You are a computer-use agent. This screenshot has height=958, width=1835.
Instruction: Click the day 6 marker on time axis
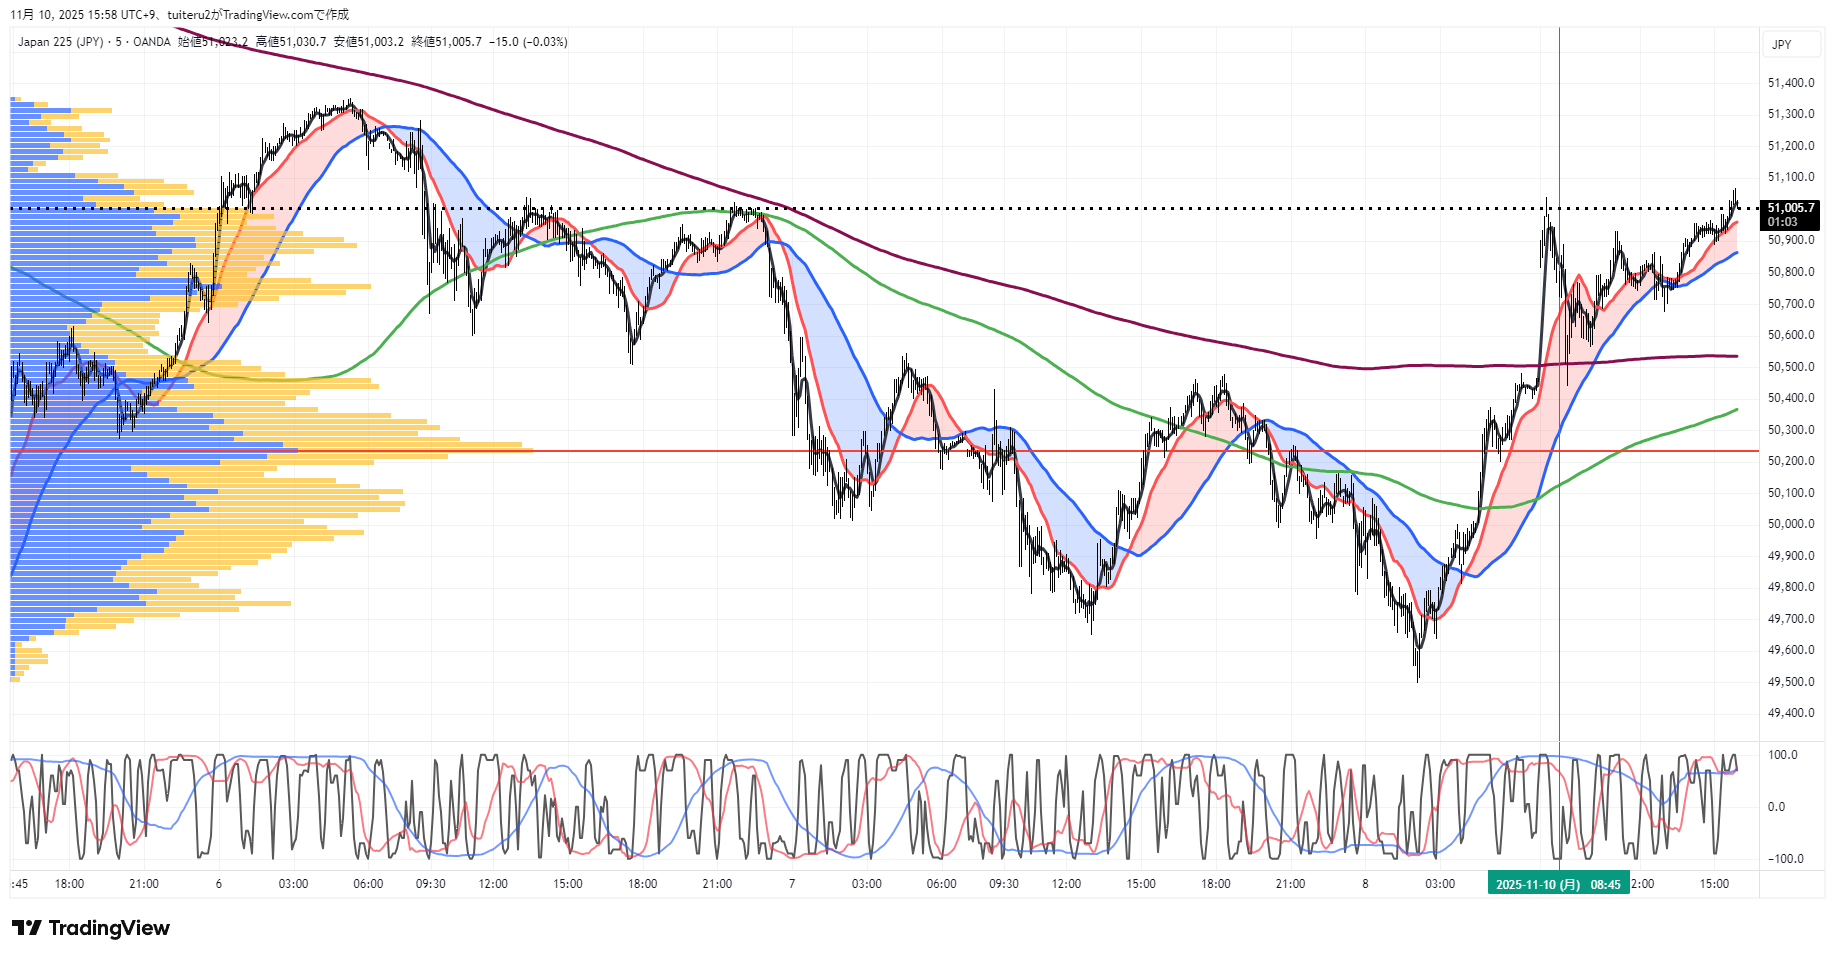[x=219, y=884]
